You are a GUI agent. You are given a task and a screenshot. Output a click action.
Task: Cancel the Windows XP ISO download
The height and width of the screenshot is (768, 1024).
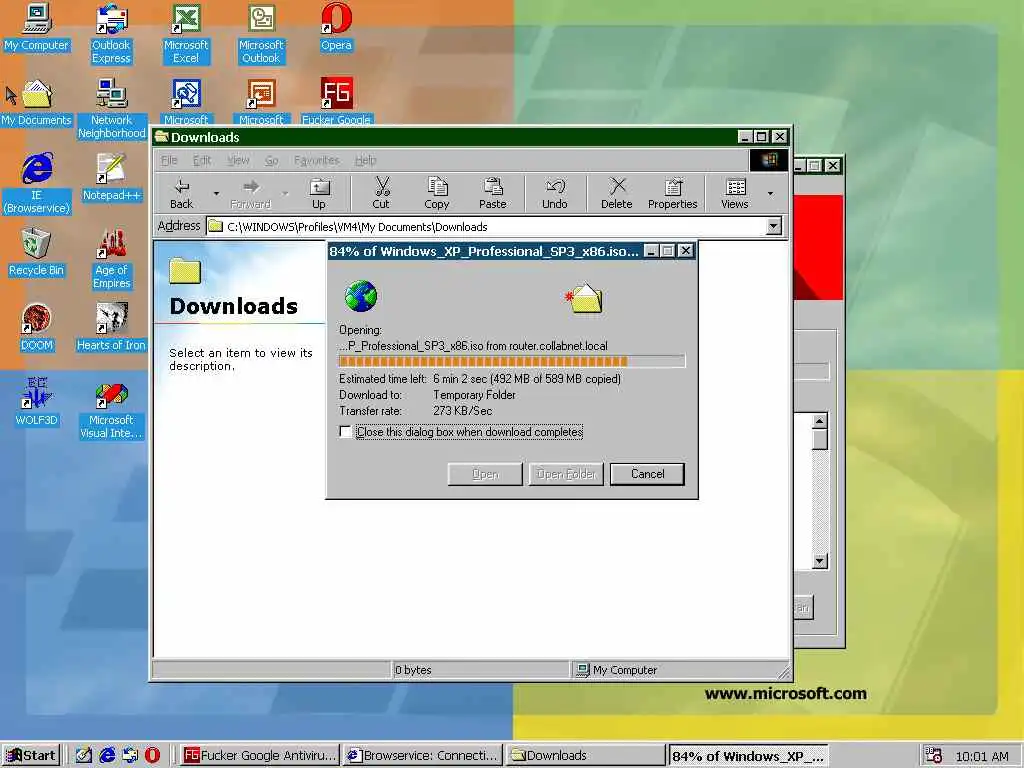[x=647, y=474]
